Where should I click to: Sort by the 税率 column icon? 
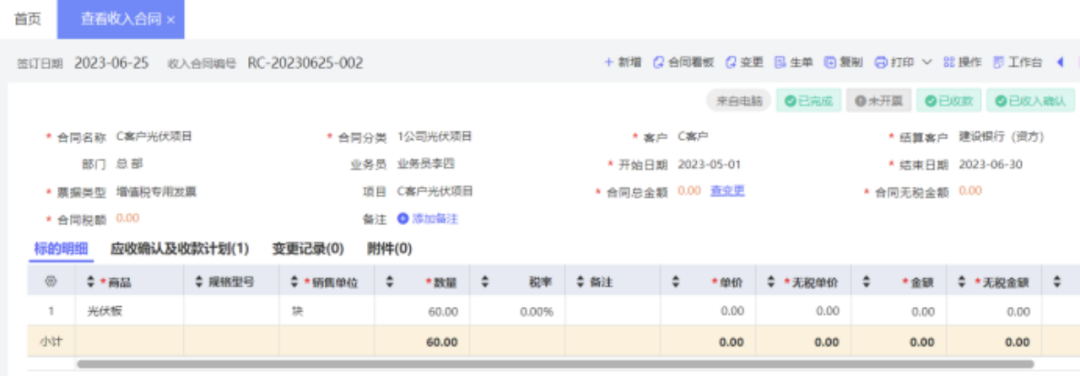click(484, 282)
